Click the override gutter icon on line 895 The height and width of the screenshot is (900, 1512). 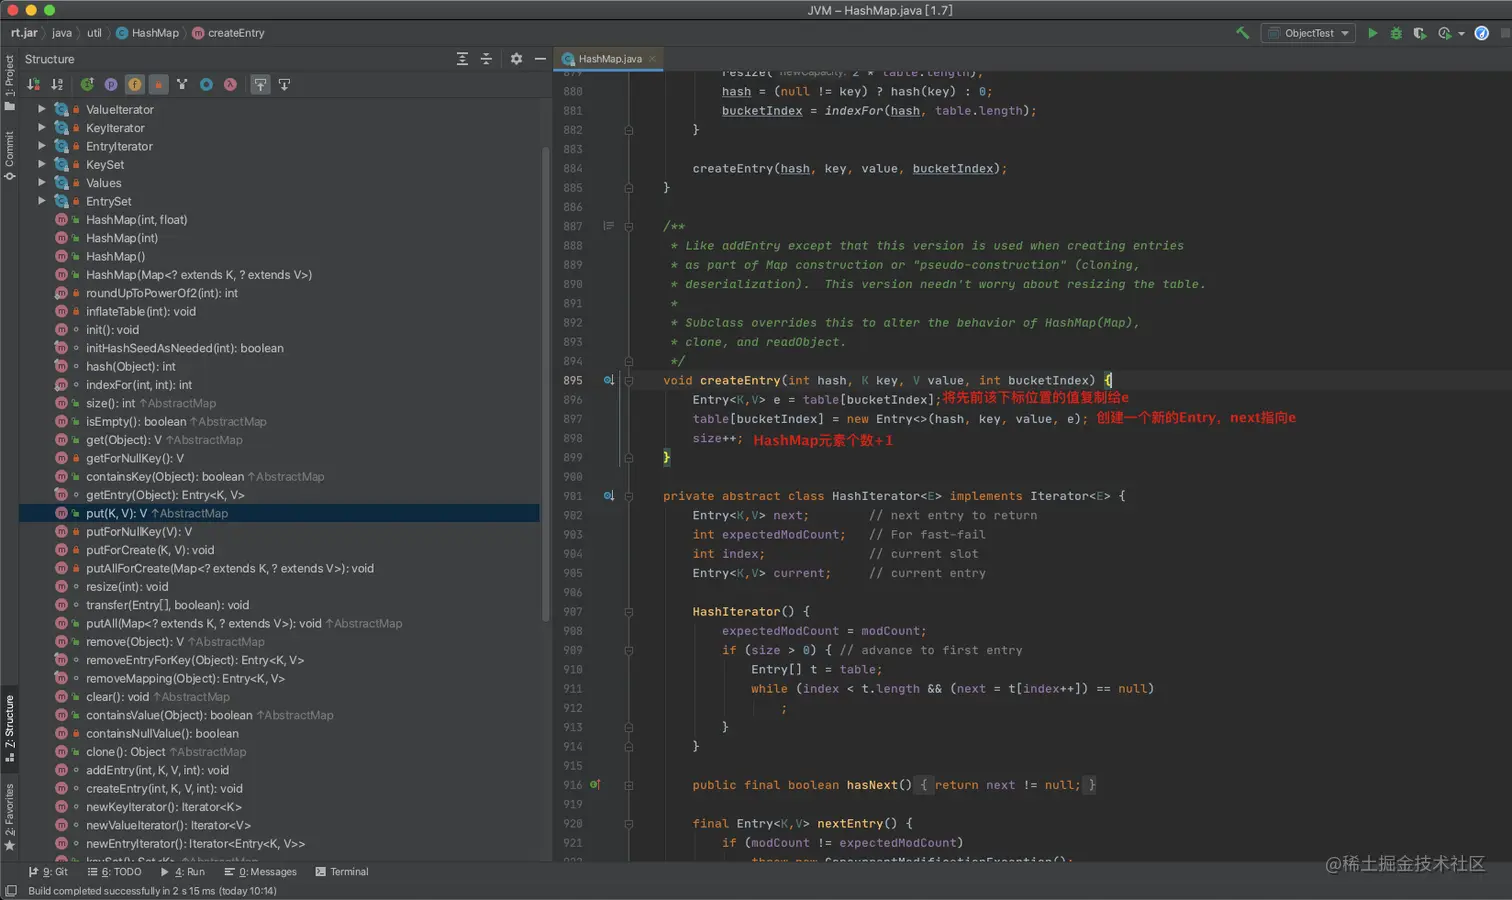(608, 380)
